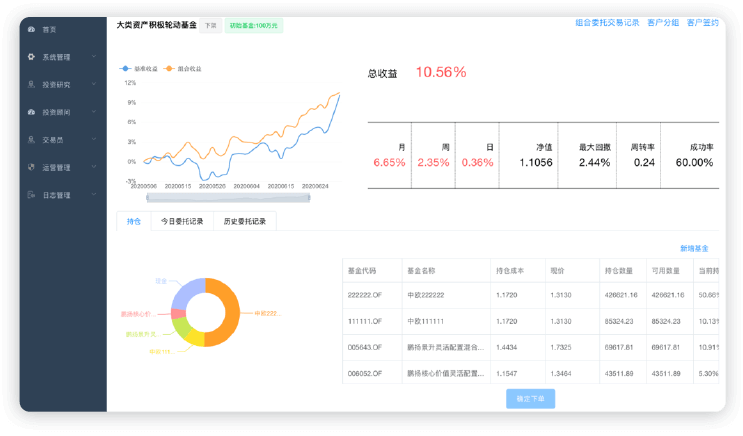Click the 日志管理 document icon
Screen dimensions: 743x436
pyautogui.click(x=32, y=195)
